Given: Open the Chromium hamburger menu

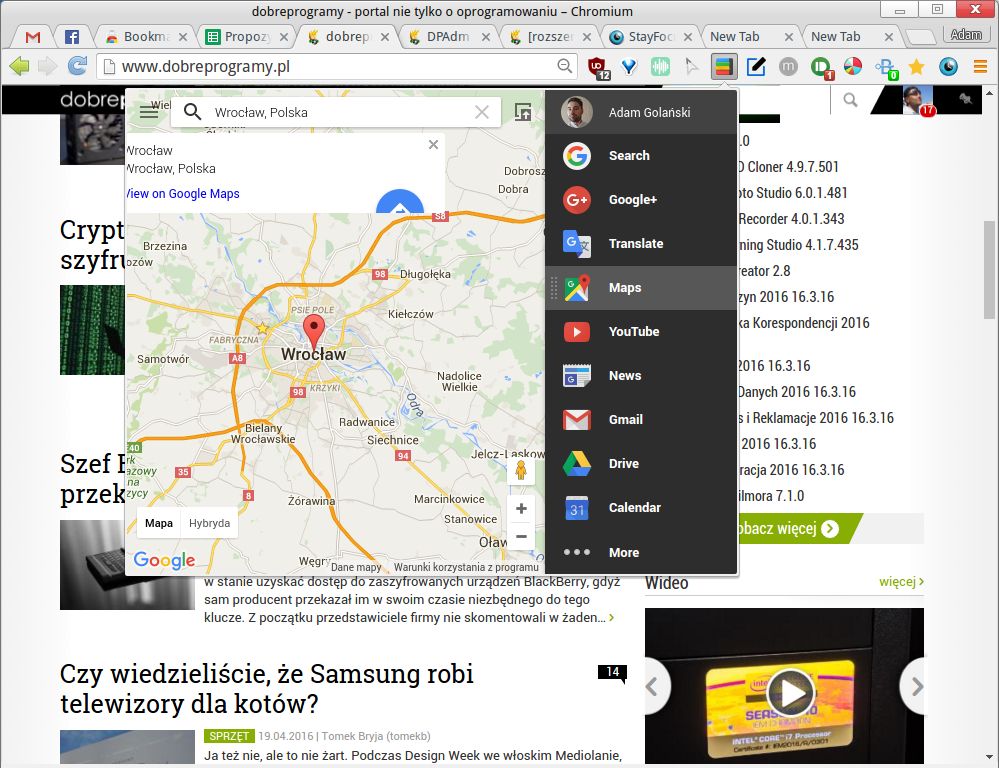Looking at the screenshot, I should coord(980,66).
